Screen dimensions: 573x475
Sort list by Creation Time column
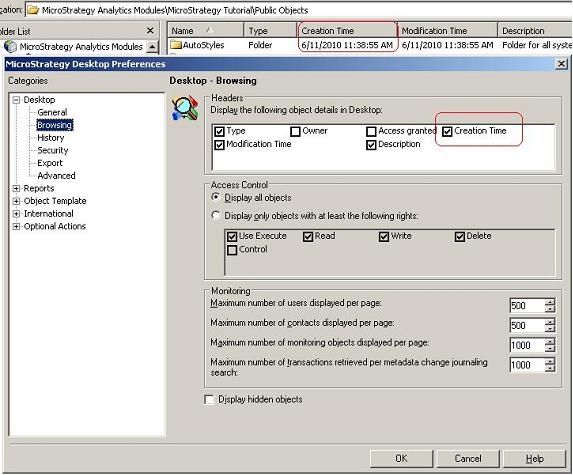pos(347,30)
